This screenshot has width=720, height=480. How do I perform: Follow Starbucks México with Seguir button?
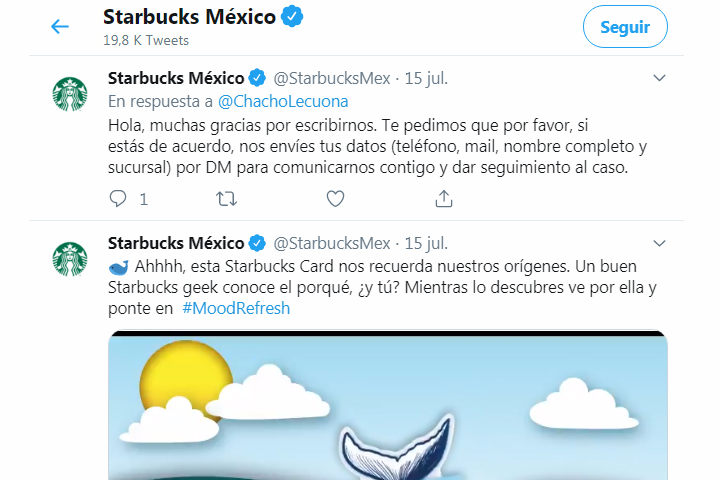625,27
